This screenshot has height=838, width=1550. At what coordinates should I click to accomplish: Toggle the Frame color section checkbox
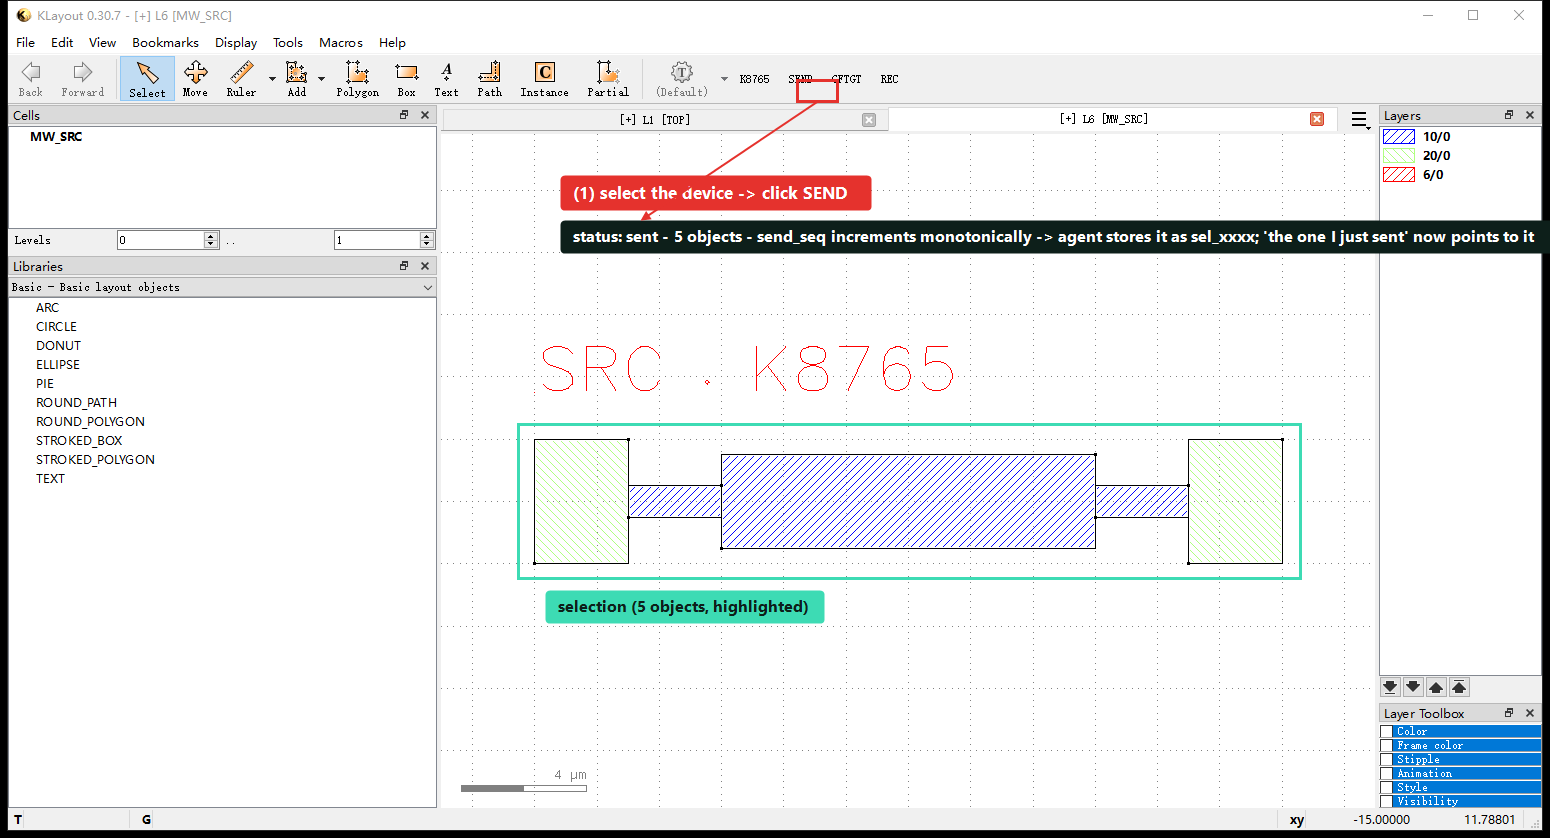1387,746
